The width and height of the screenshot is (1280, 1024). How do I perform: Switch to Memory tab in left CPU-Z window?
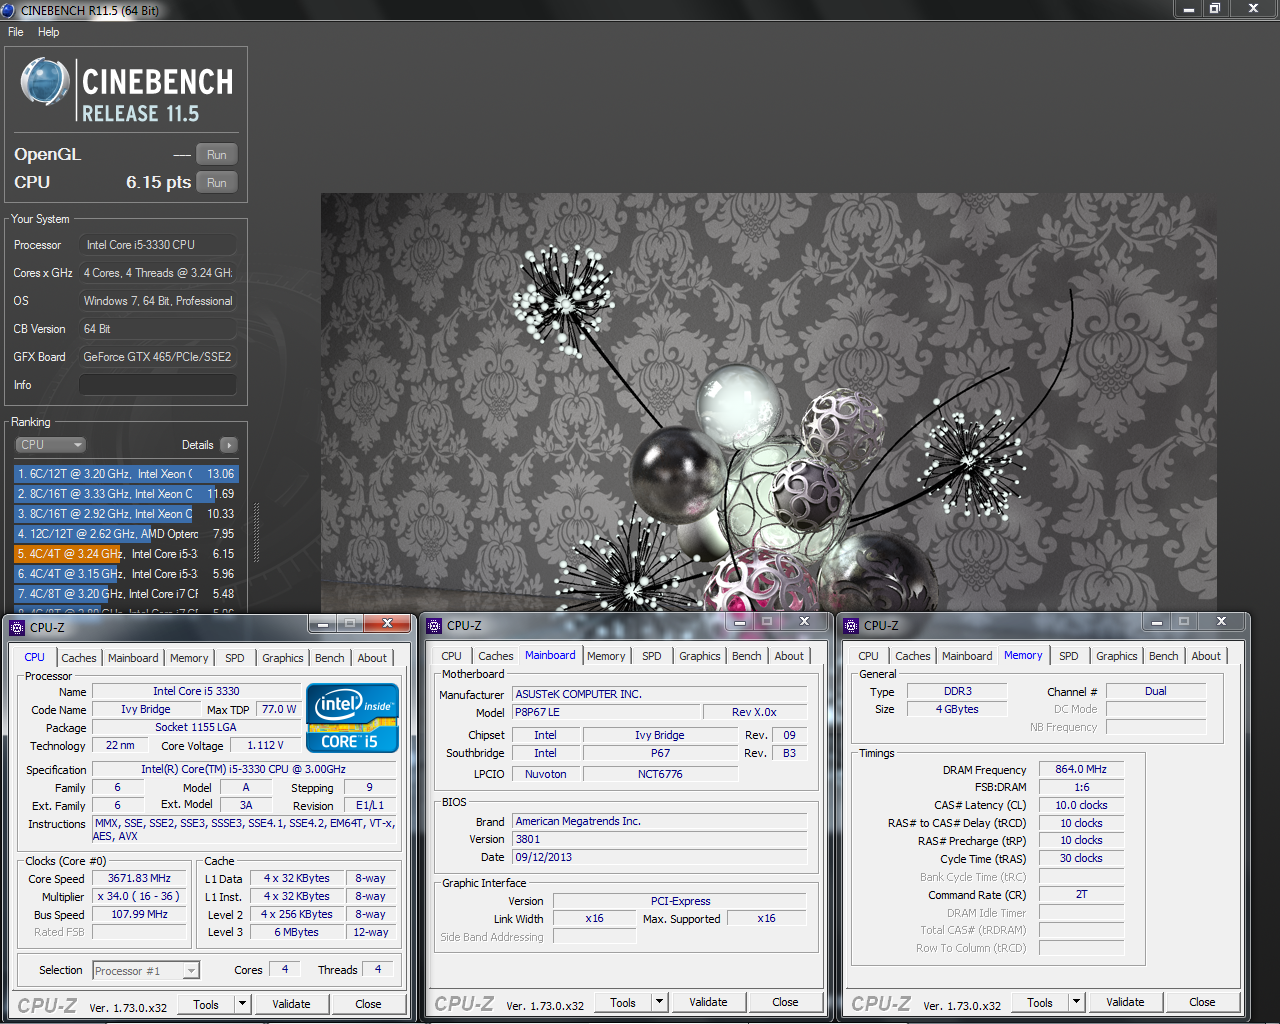click(189, 658)
